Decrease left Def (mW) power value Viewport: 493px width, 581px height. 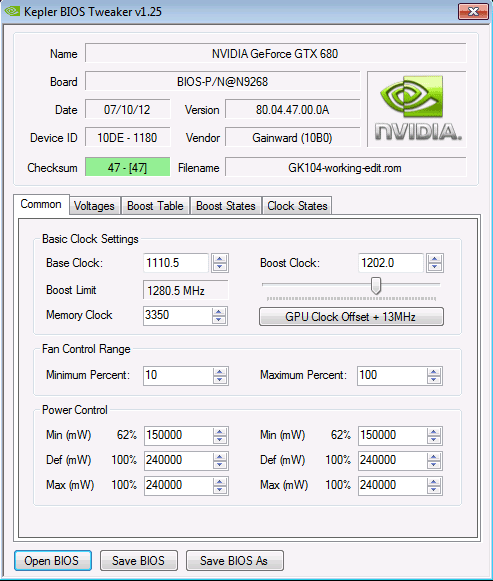pos(220,465)
